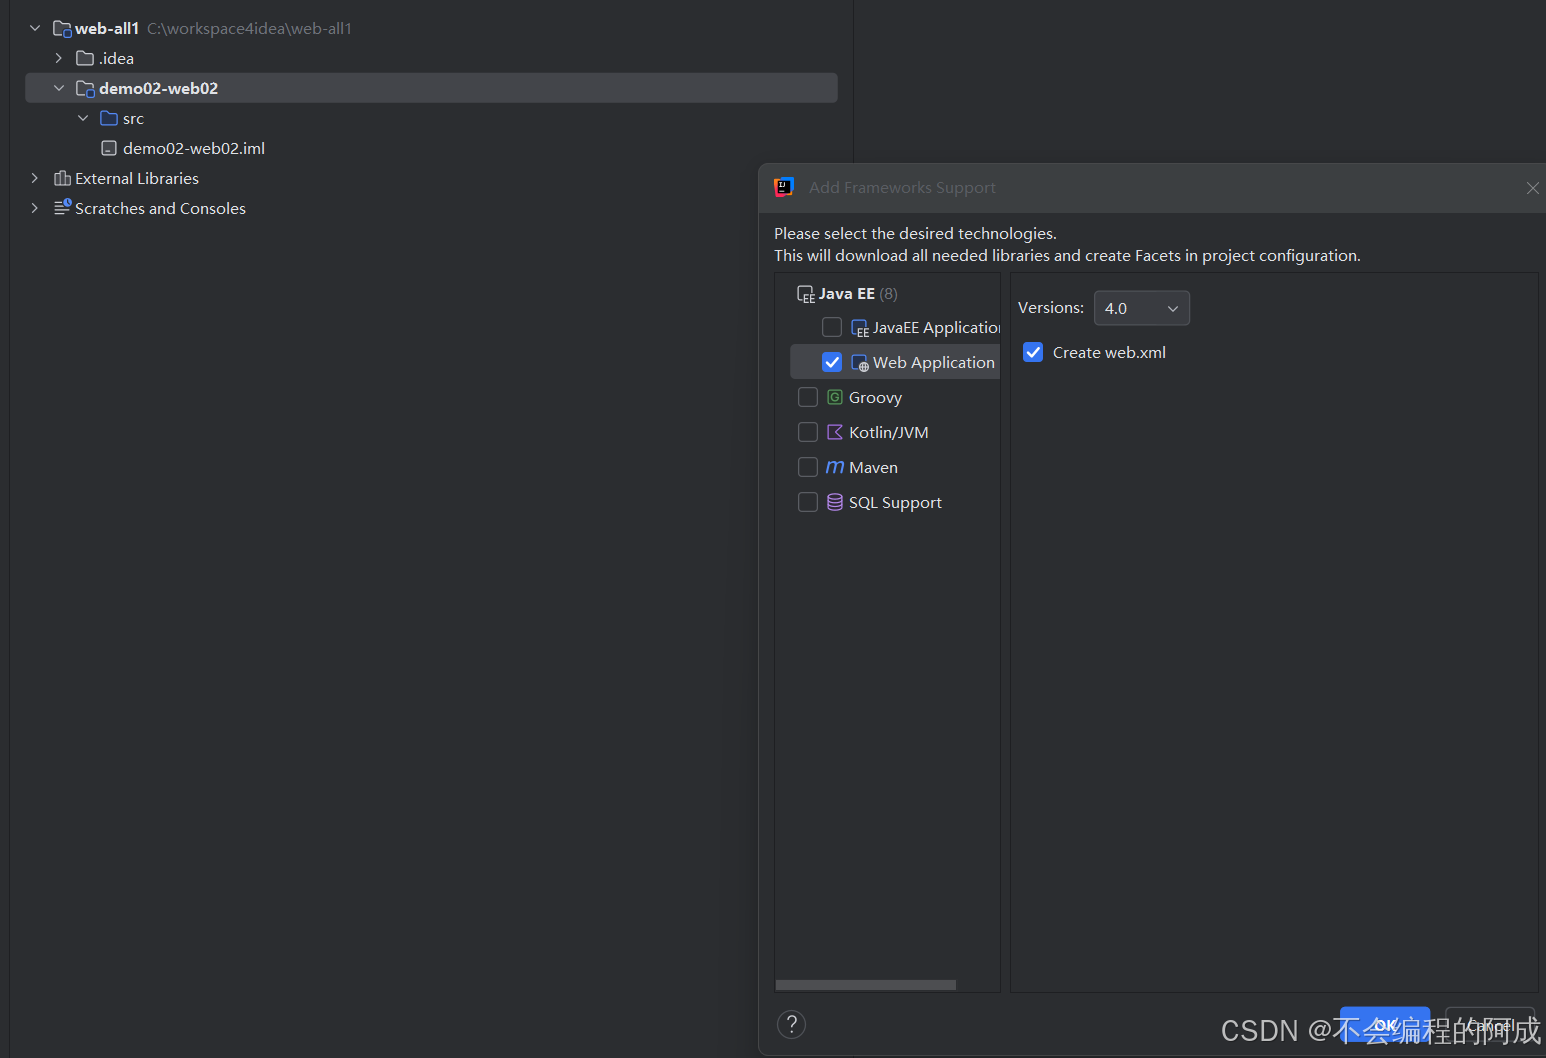This screenshot has width=1546, height=1058.
Task: Expand External Libraries node chevron
Action: tap(35, 178)
